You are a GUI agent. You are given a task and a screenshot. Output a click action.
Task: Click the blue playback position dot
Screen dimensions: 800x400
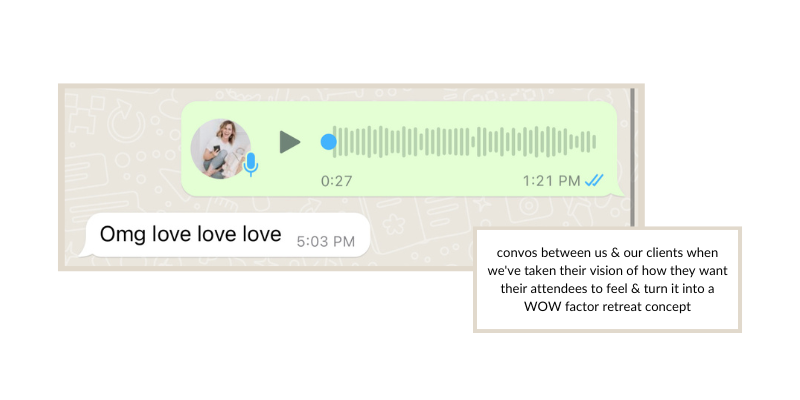329,142
